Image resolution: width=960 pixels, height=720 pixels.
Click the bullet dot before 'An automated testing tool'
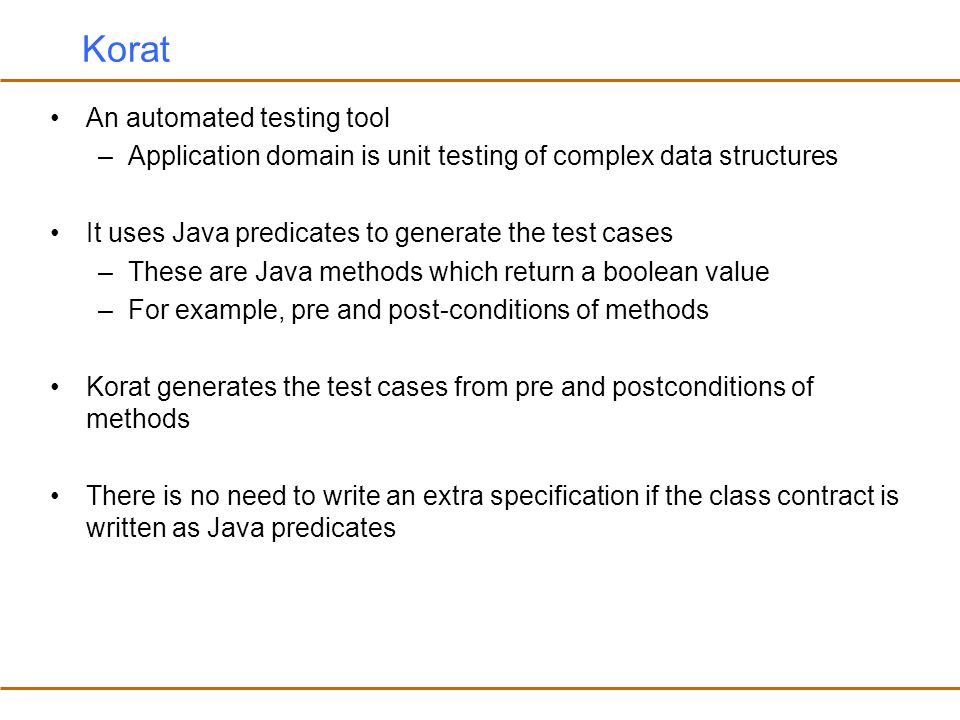click(55, 118)
